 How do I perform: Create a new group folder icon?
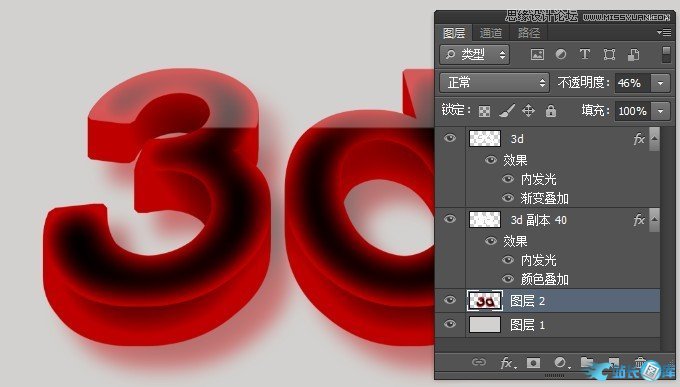pyautogui.click(x=587, y=362)
